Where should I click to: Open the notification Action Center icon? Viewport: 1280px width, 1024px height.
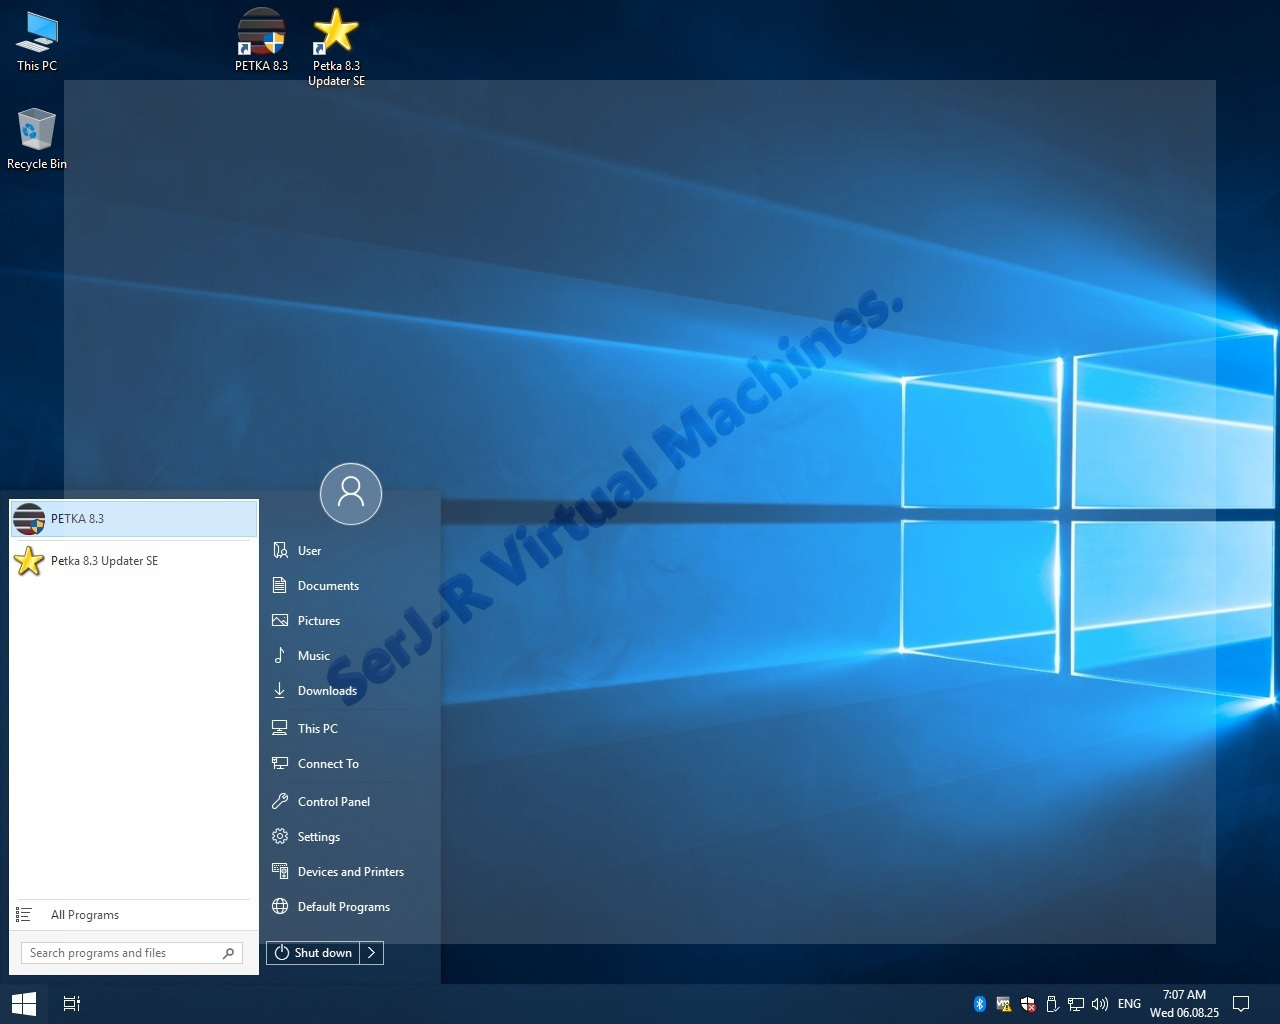coord(1241,1004)
